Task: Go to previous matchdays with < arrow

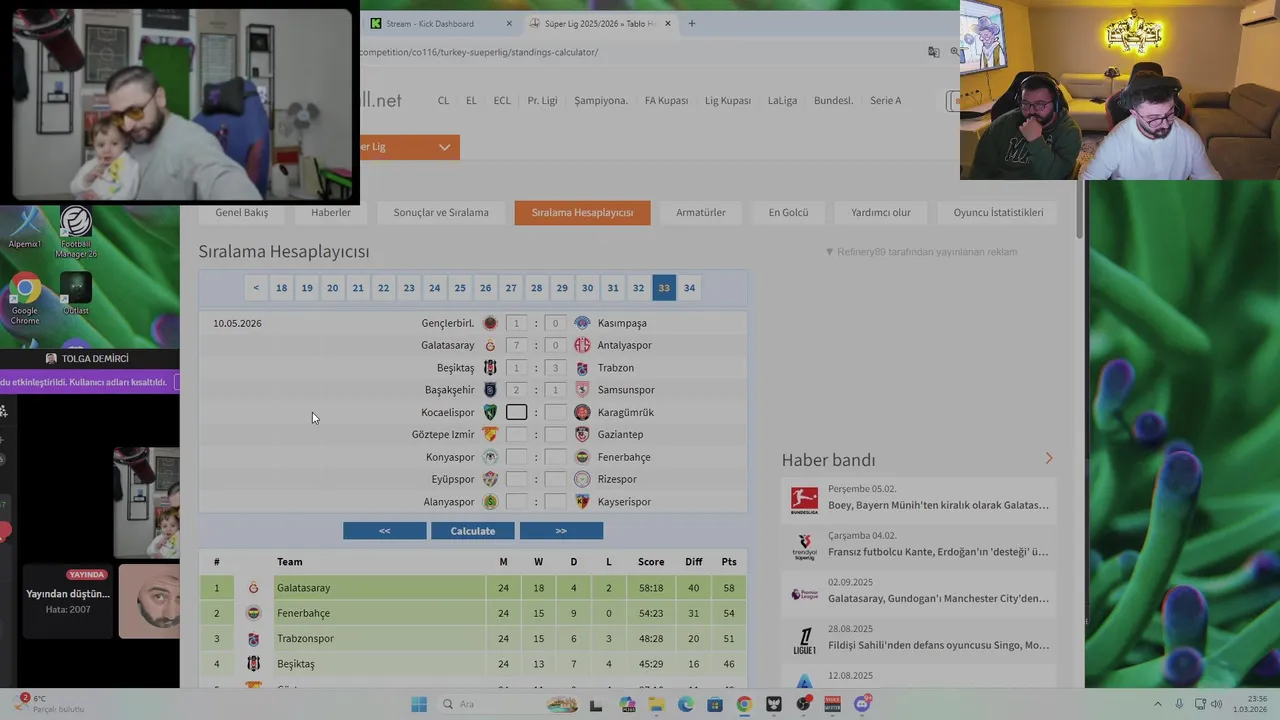Action: click(x=256, y=288)
